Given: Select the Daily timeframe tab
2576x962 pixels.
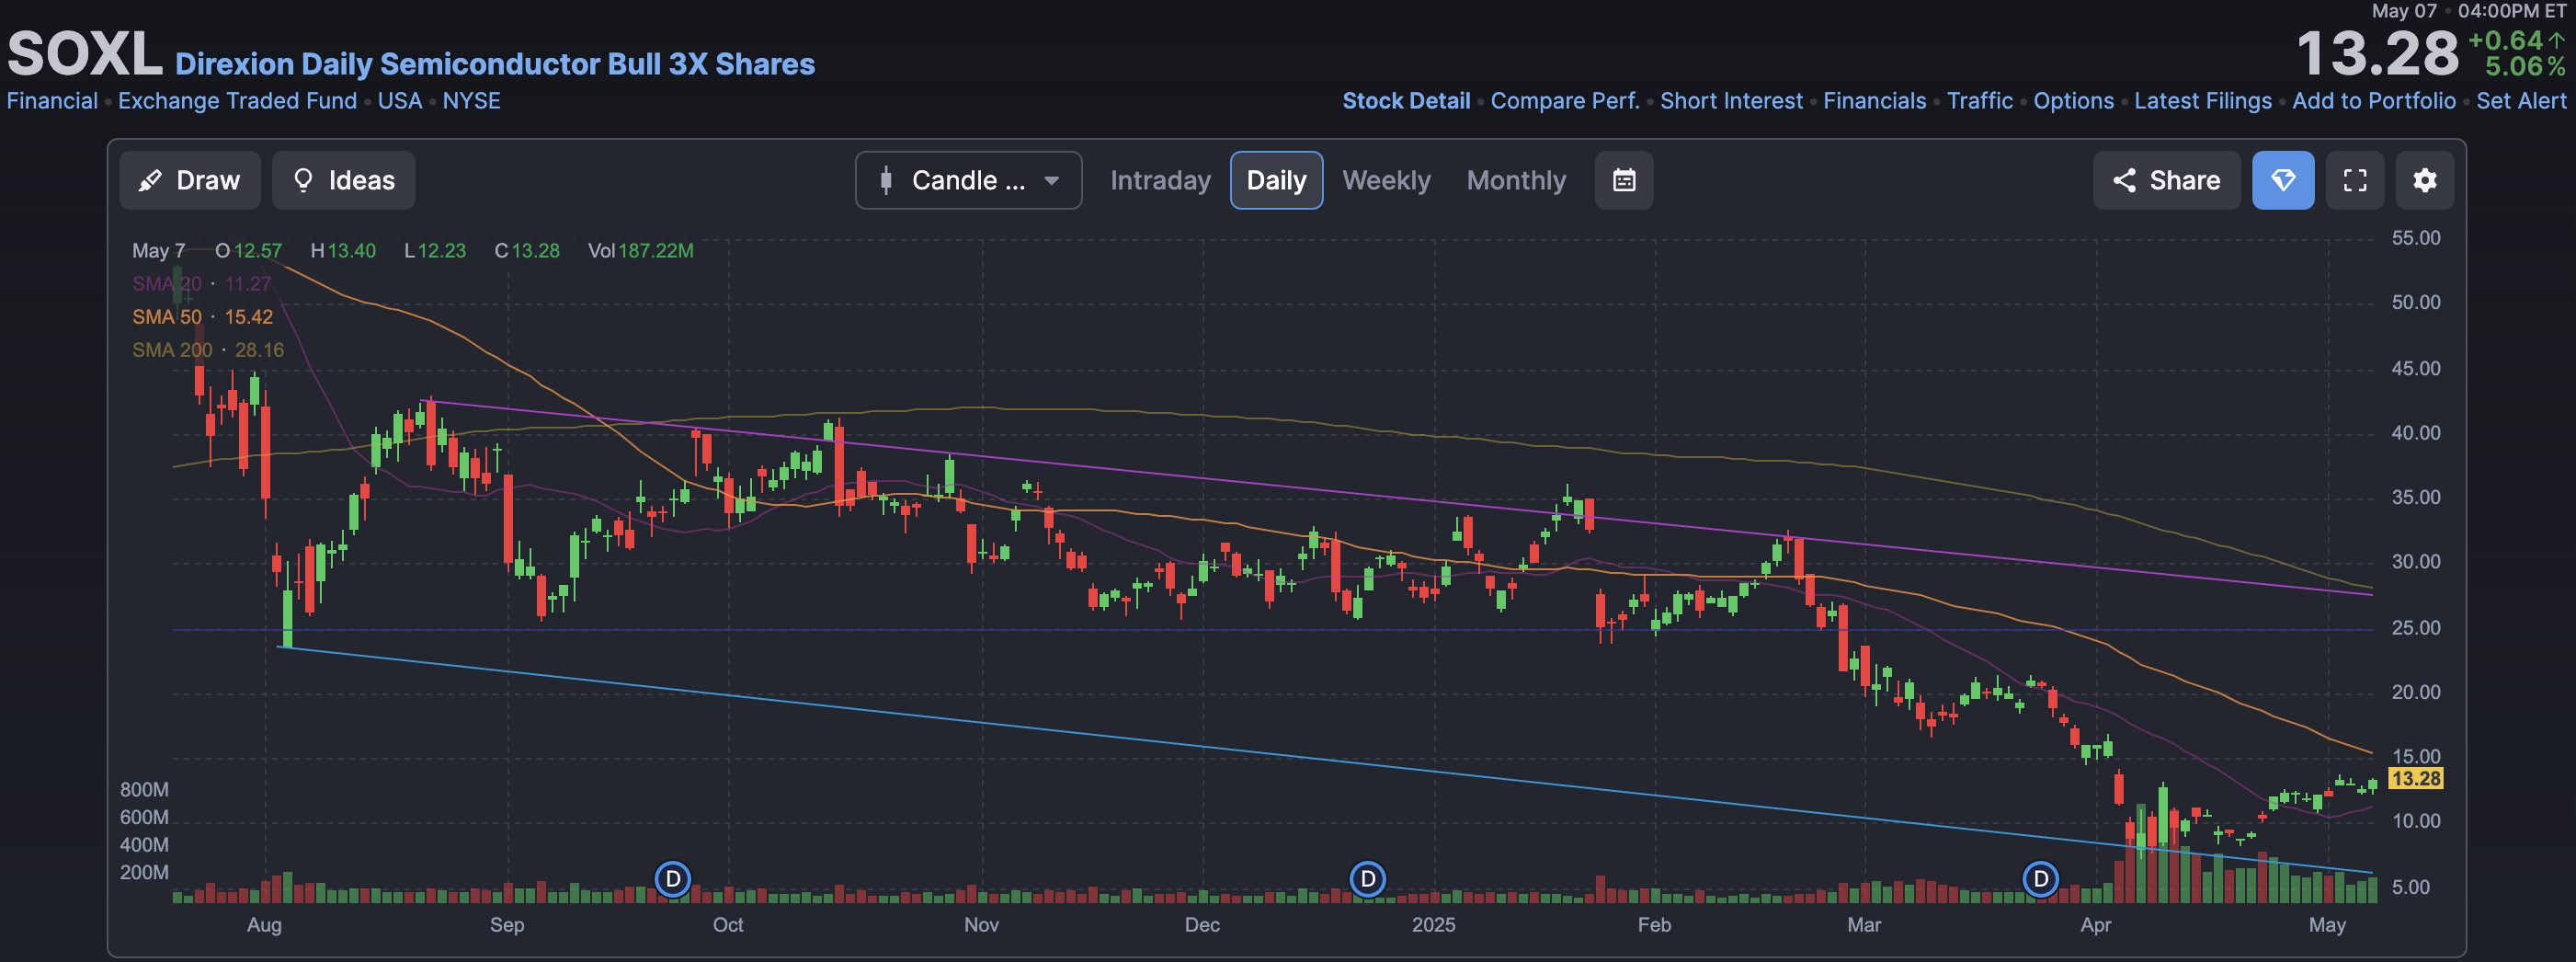Looking at the screenshot, I should point(1276,180).
